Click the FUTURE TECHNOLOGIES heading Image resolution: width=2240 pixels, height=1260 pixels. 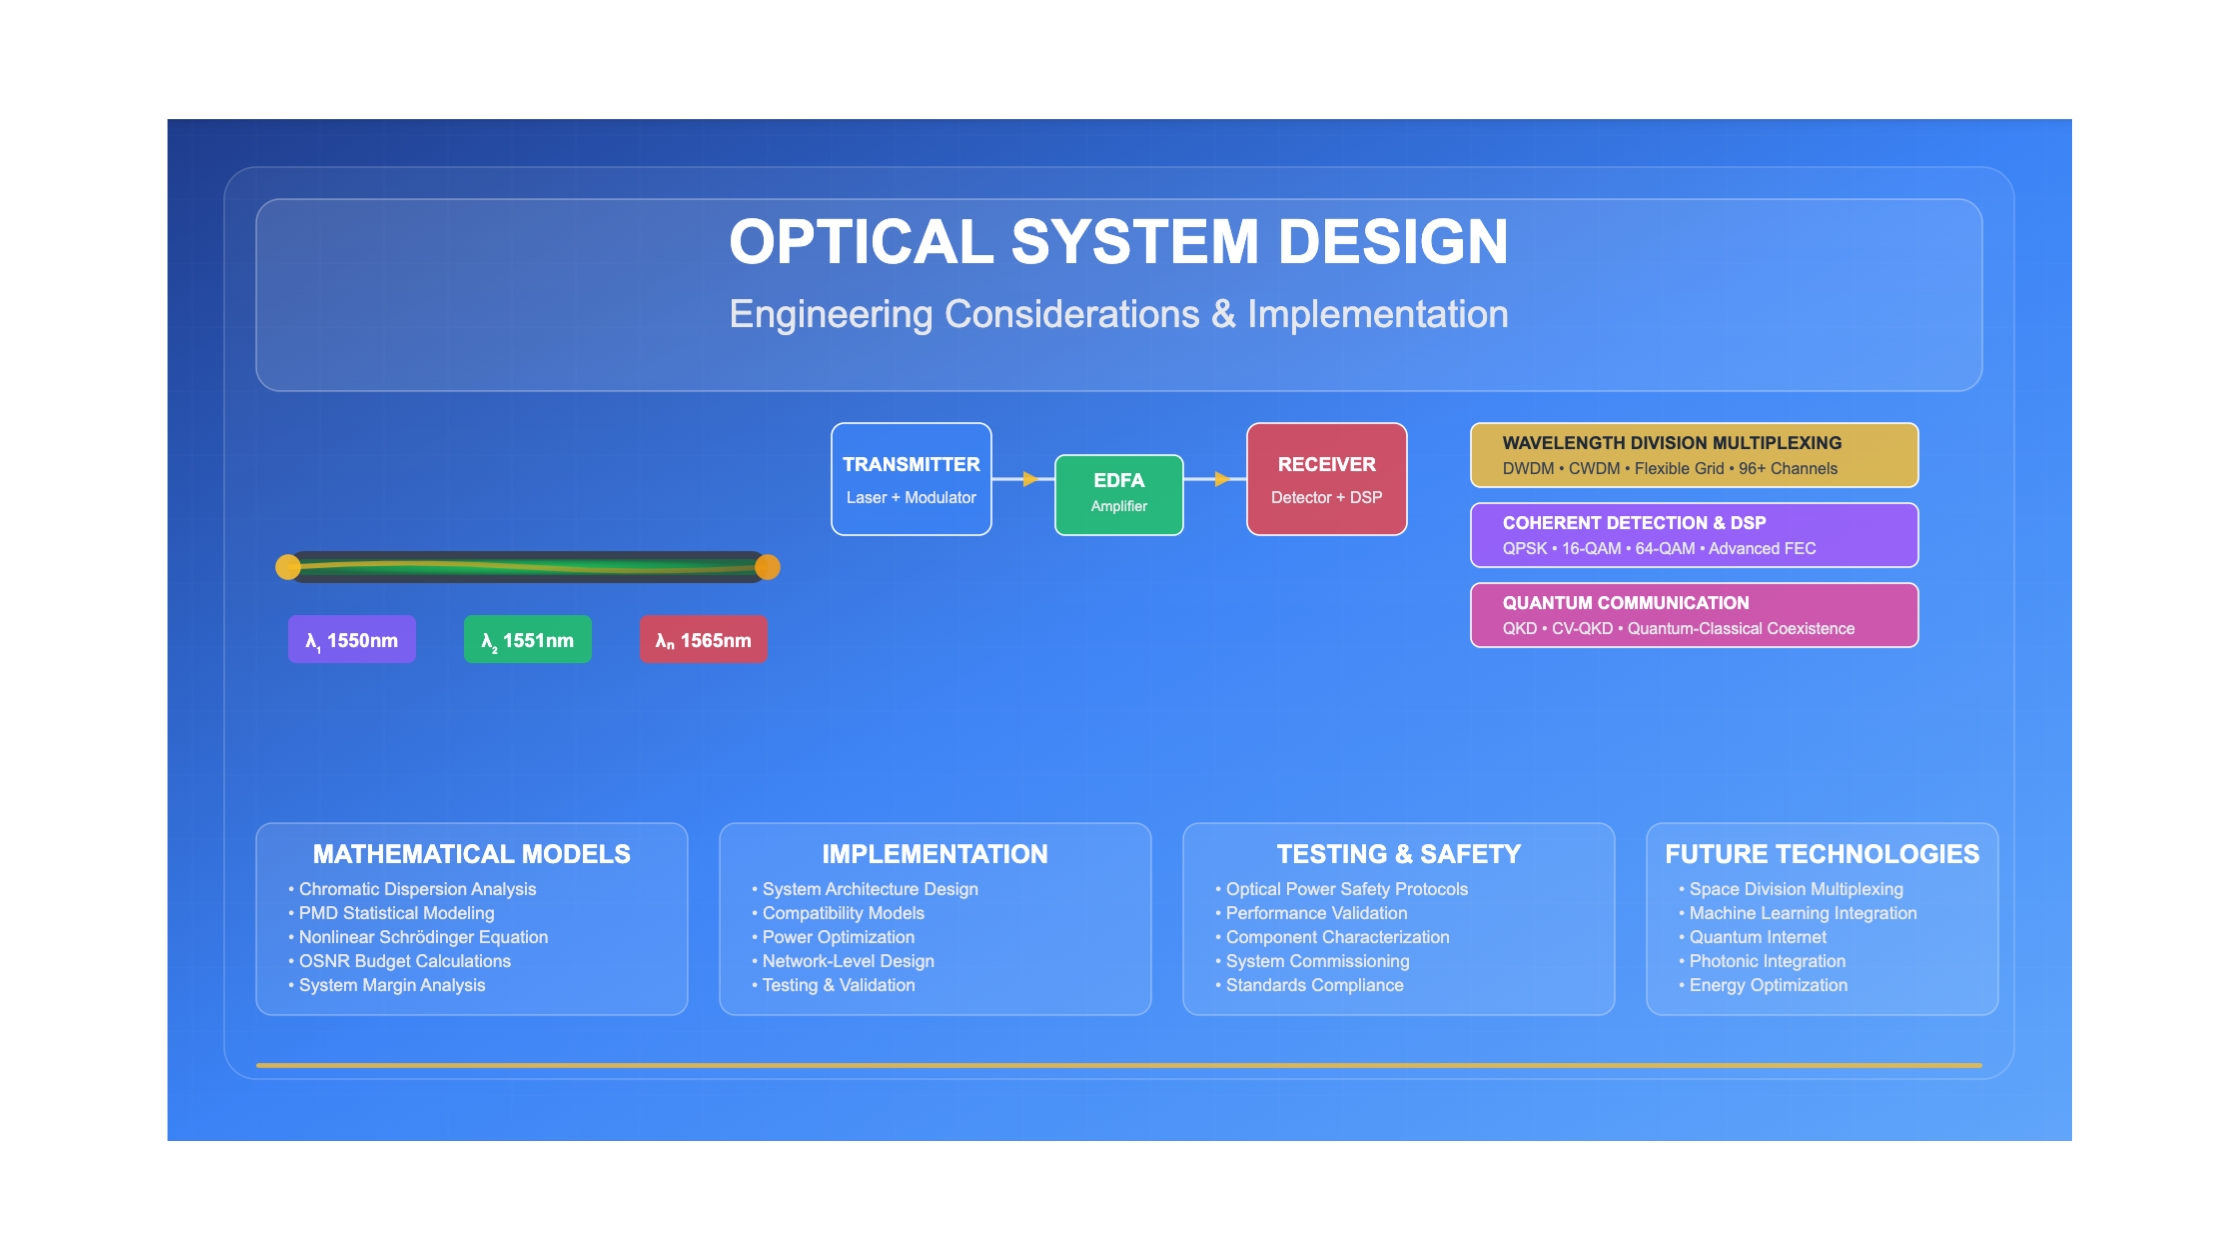1822,854
